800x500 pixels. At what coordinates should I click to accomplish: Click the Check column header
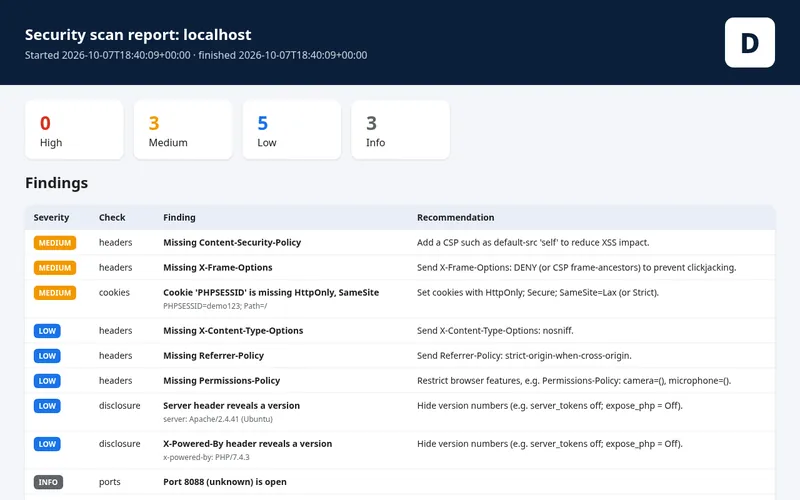[112, 217]
